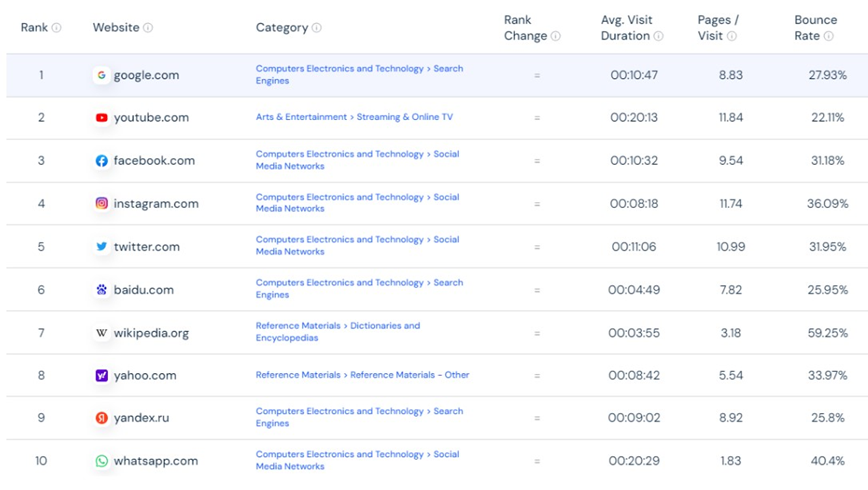Click the Avg. Visit Duration column header
This screenshot has width=868, height=490.
click(x=626, y=28)
